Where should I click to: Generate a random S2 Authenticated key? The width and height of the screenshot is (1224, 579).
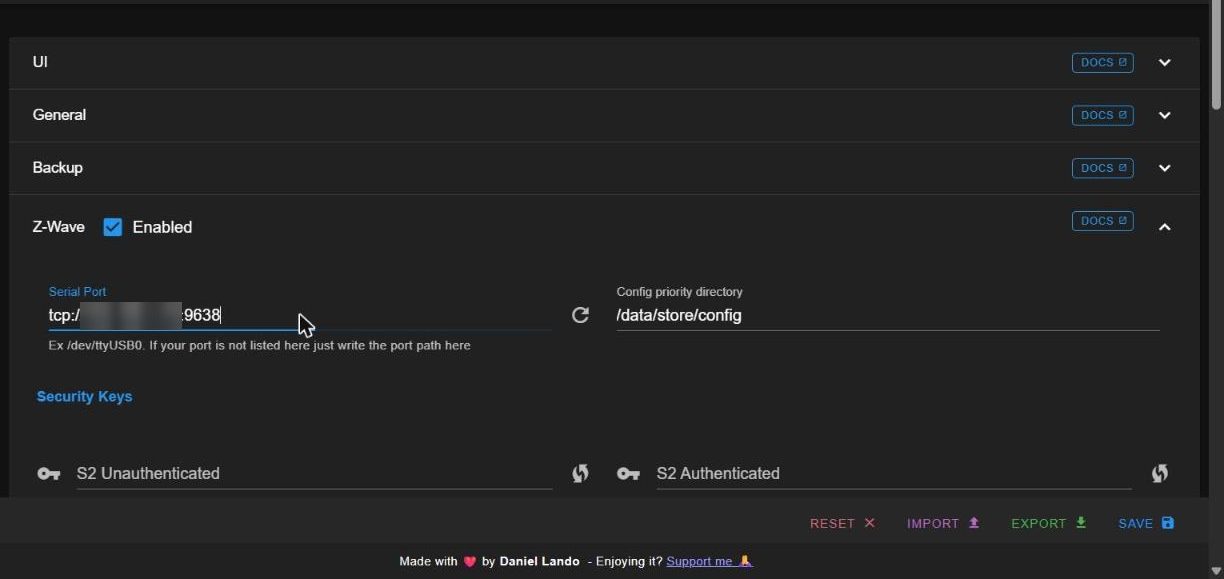1160,473
